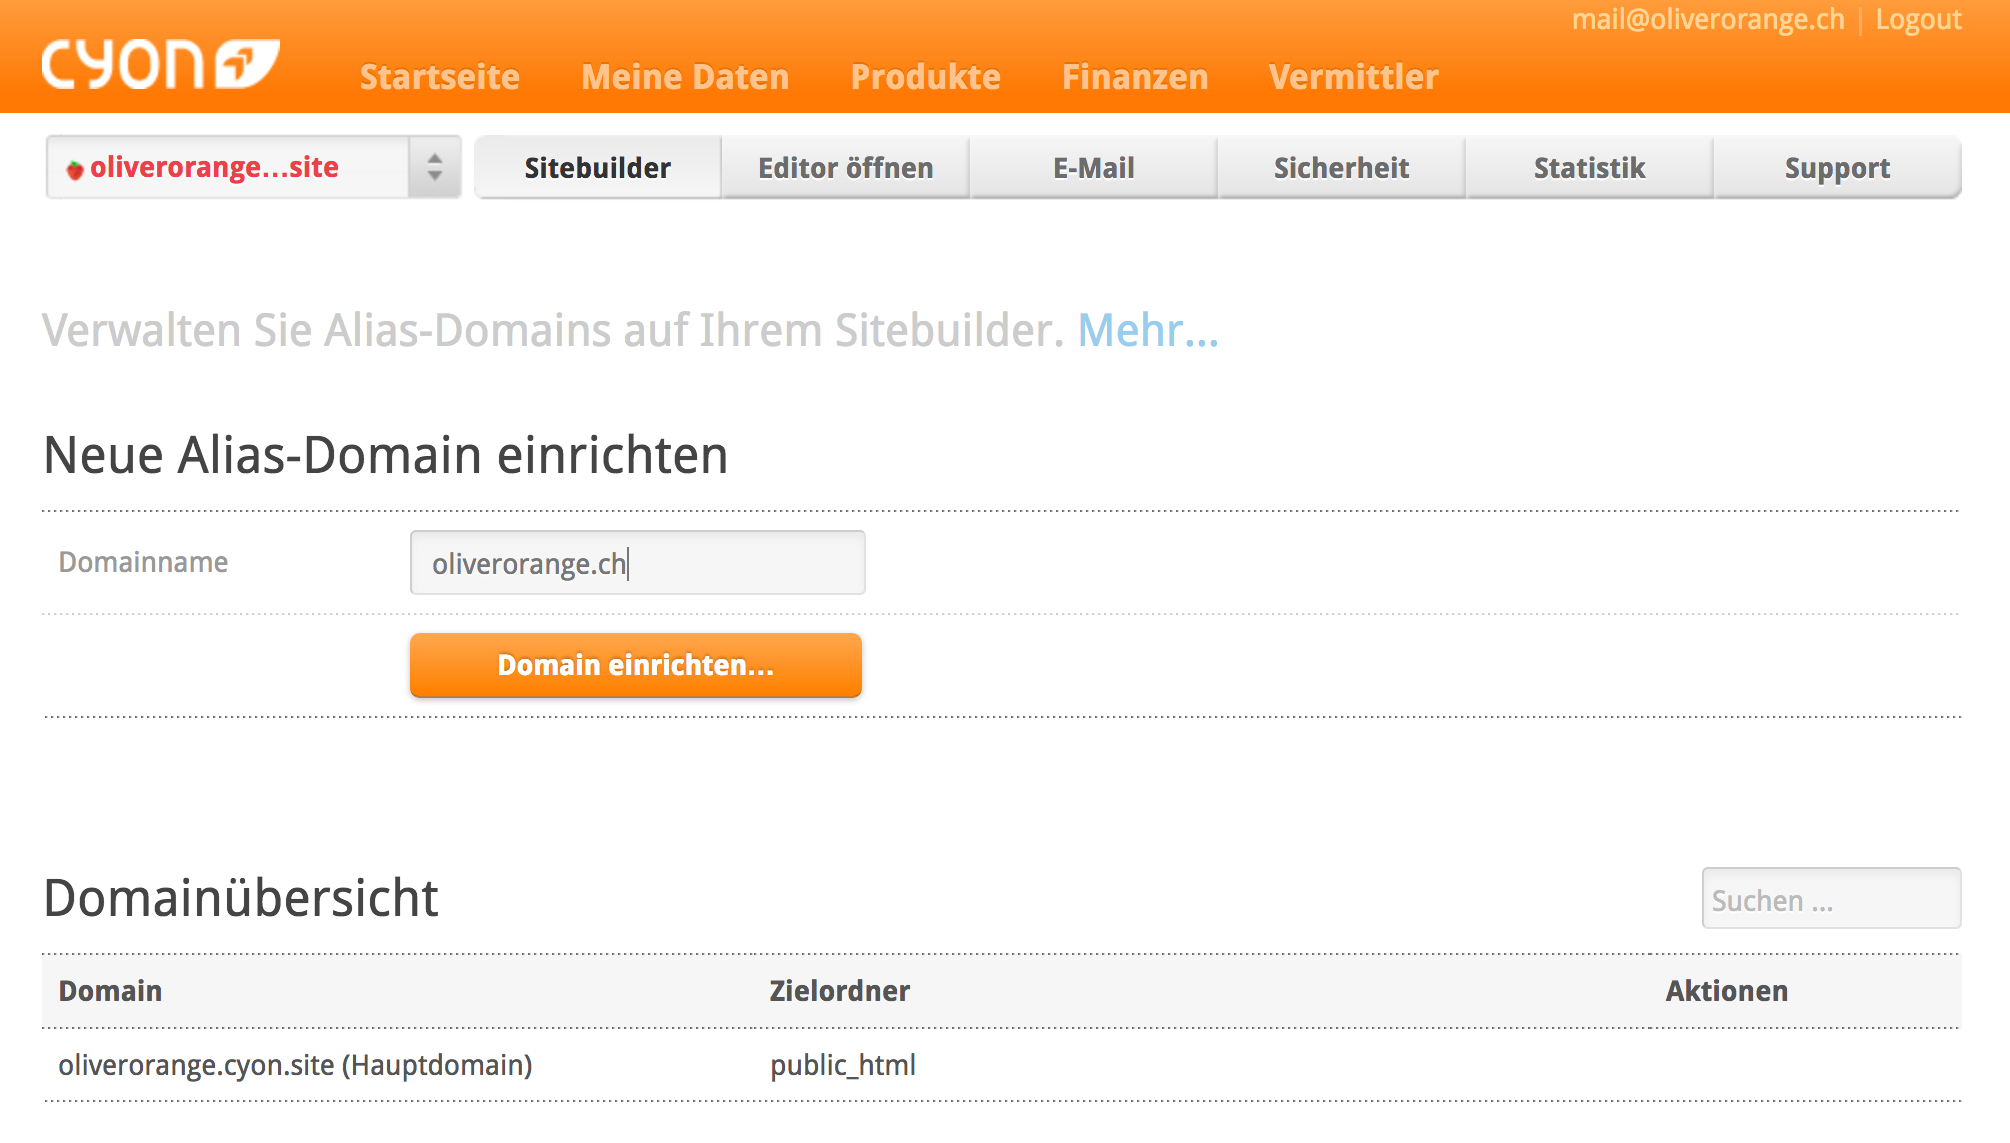The height and width of the screenshot is (1143, 2010).
Task: Click the Suchen search field
Action: click(x=1830, y=900)
